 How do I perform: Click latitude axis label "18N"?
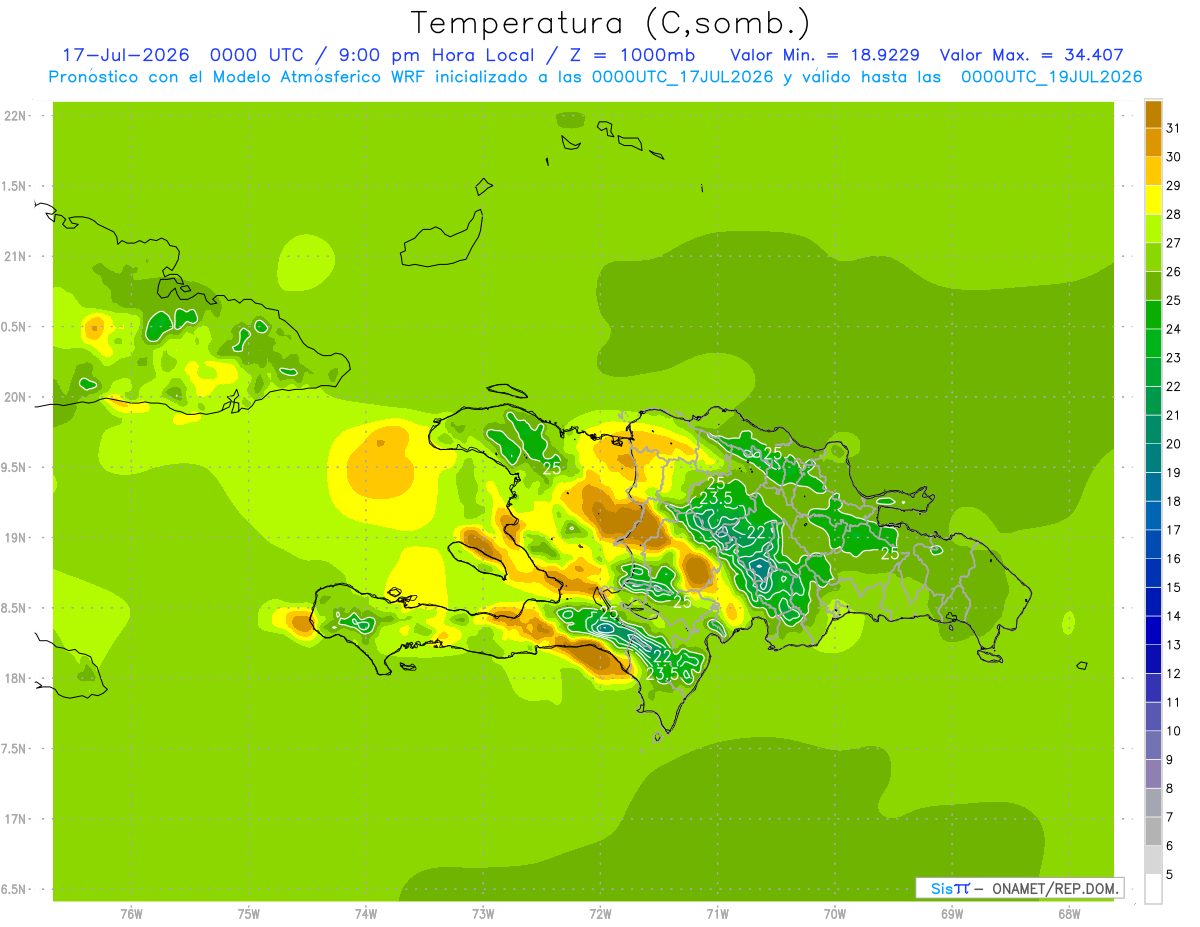click(x=17, y=678)
